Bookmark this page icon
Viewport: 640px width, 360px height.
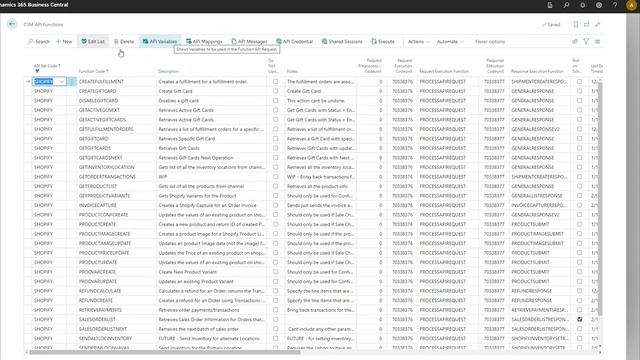coord(576,24)
